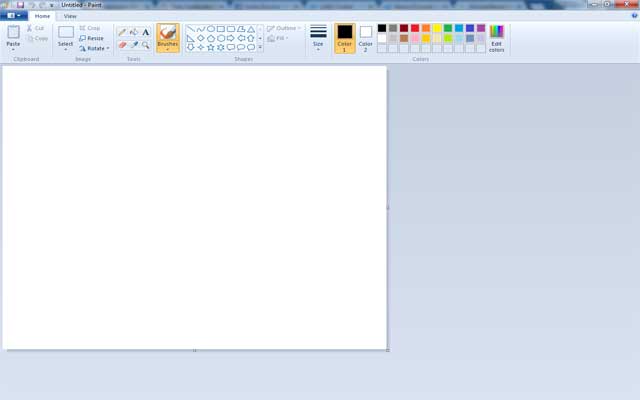Activate Color 1 foreground selector
The height and width of the screenshot is (400, 640).
coord(344,38)
